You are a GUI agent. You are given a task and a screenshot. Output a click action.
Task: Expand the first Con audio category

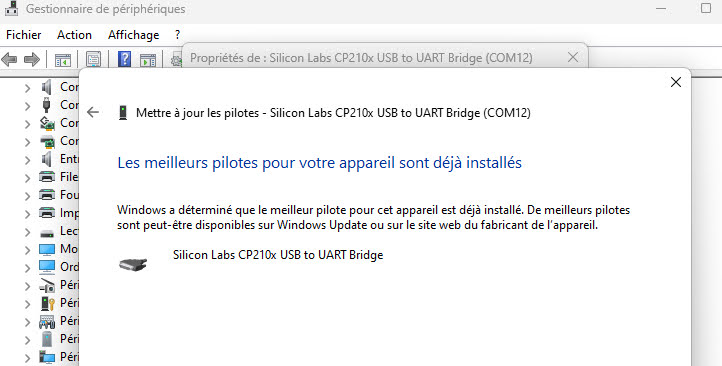(28, 87)
